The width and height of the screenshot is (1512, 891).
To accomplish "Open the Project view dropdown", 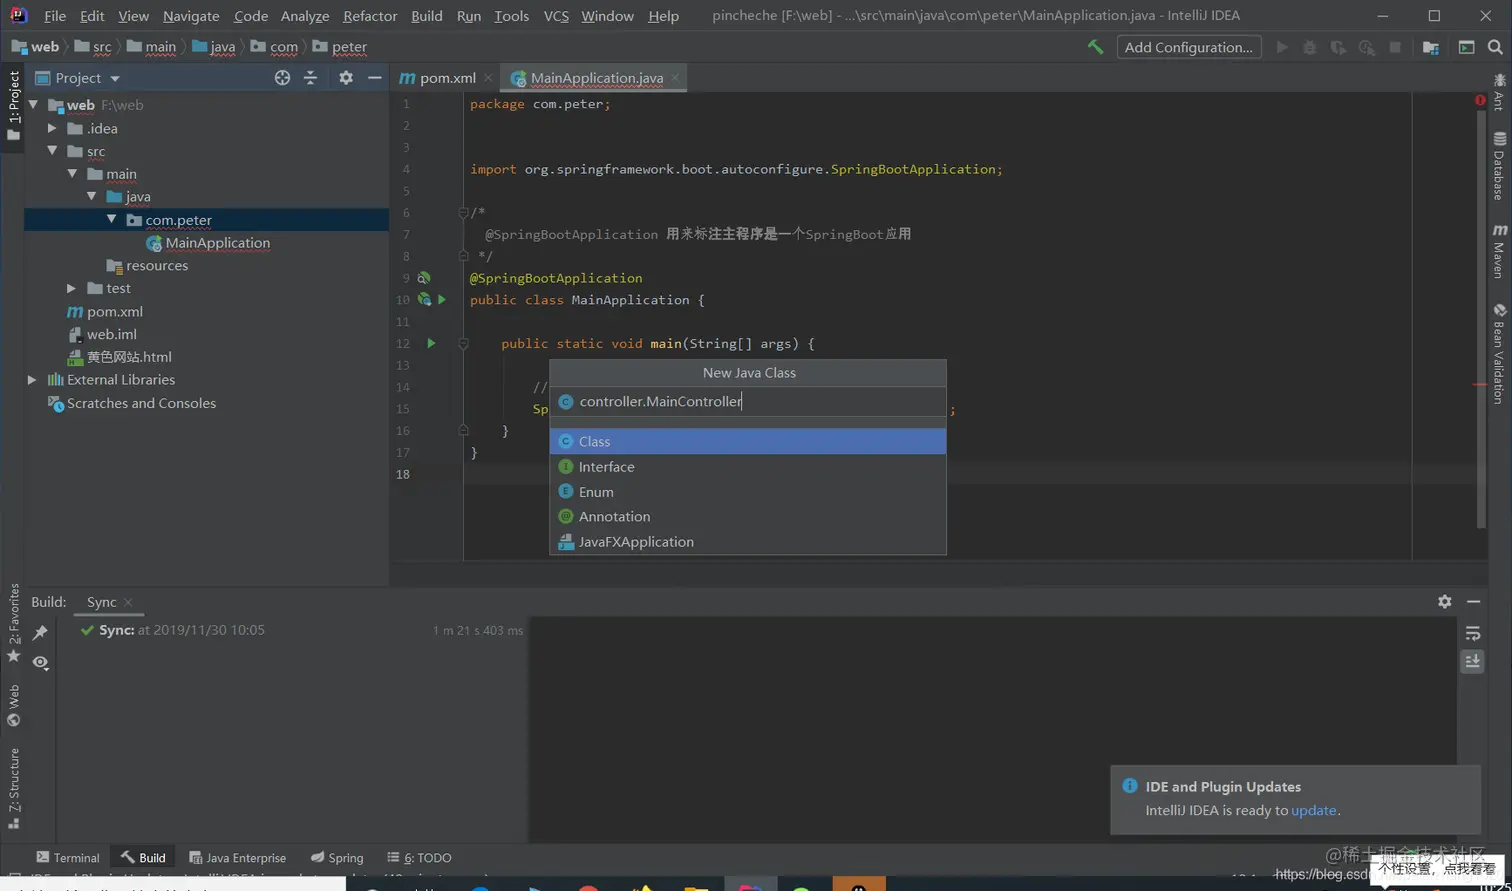I will coord(115,78).
